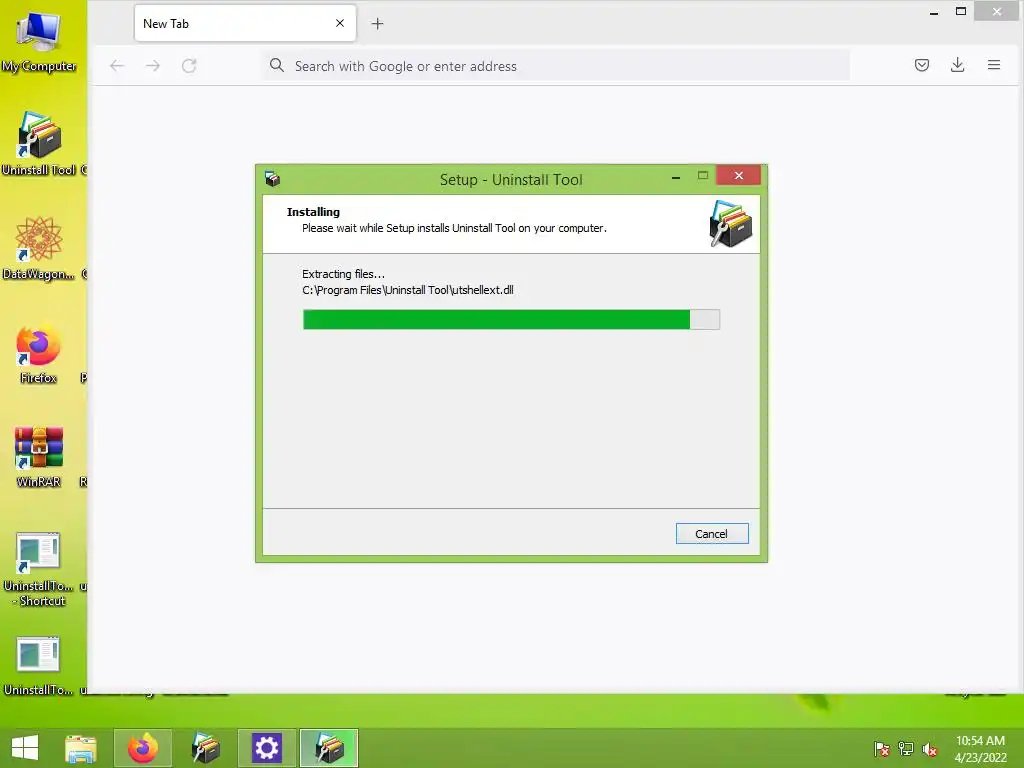Reload the Firefox page

189,65
